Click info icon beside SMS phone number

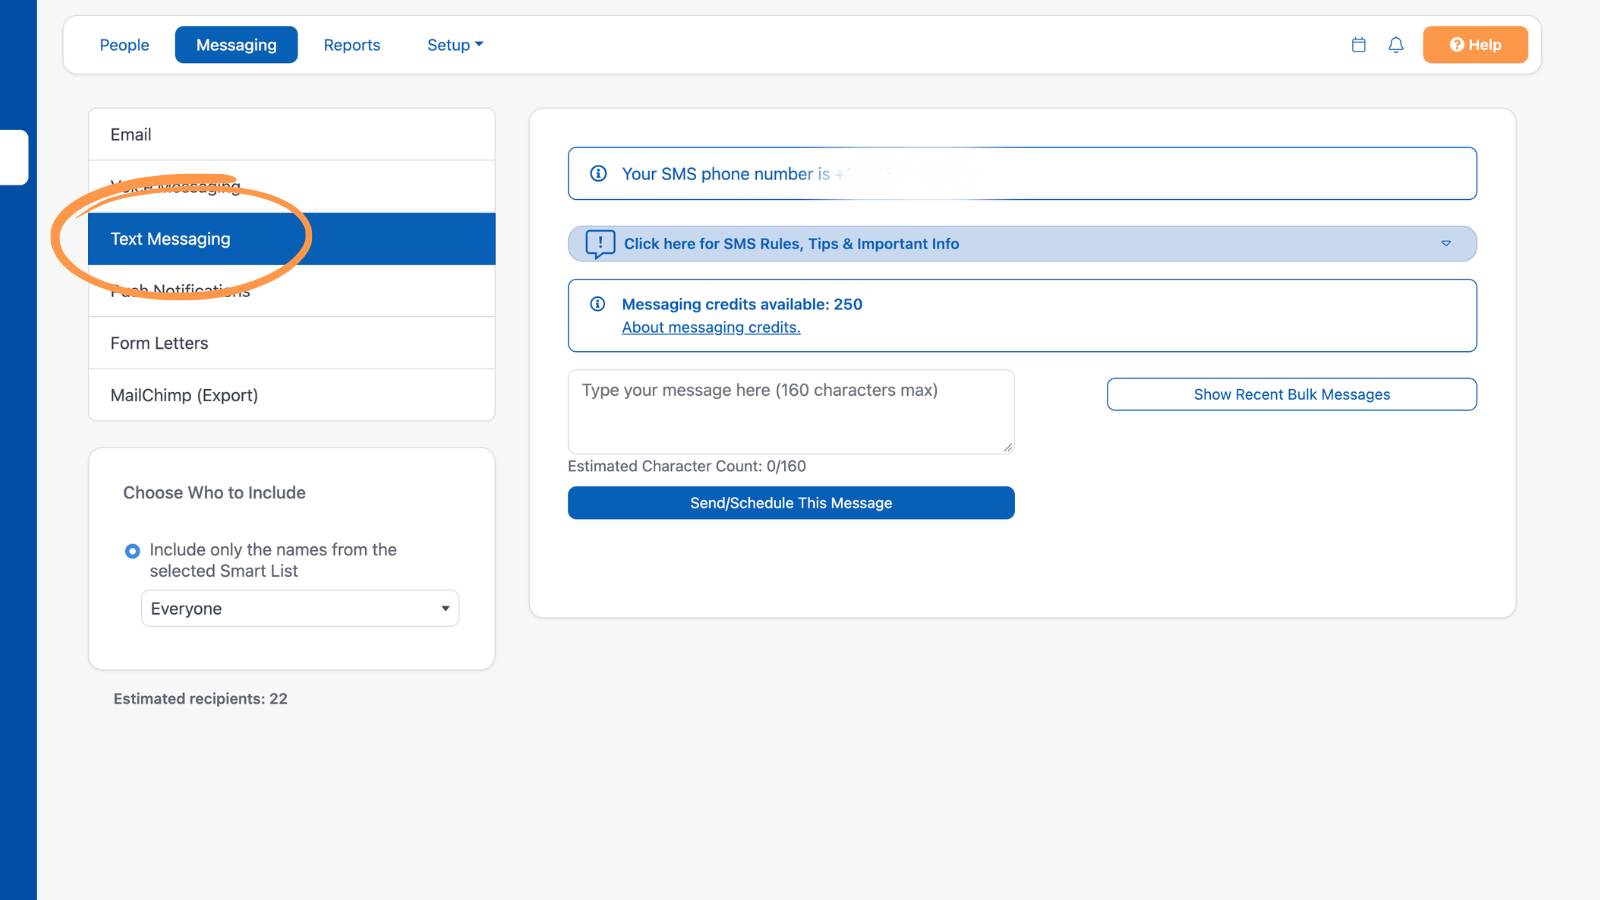598,174
